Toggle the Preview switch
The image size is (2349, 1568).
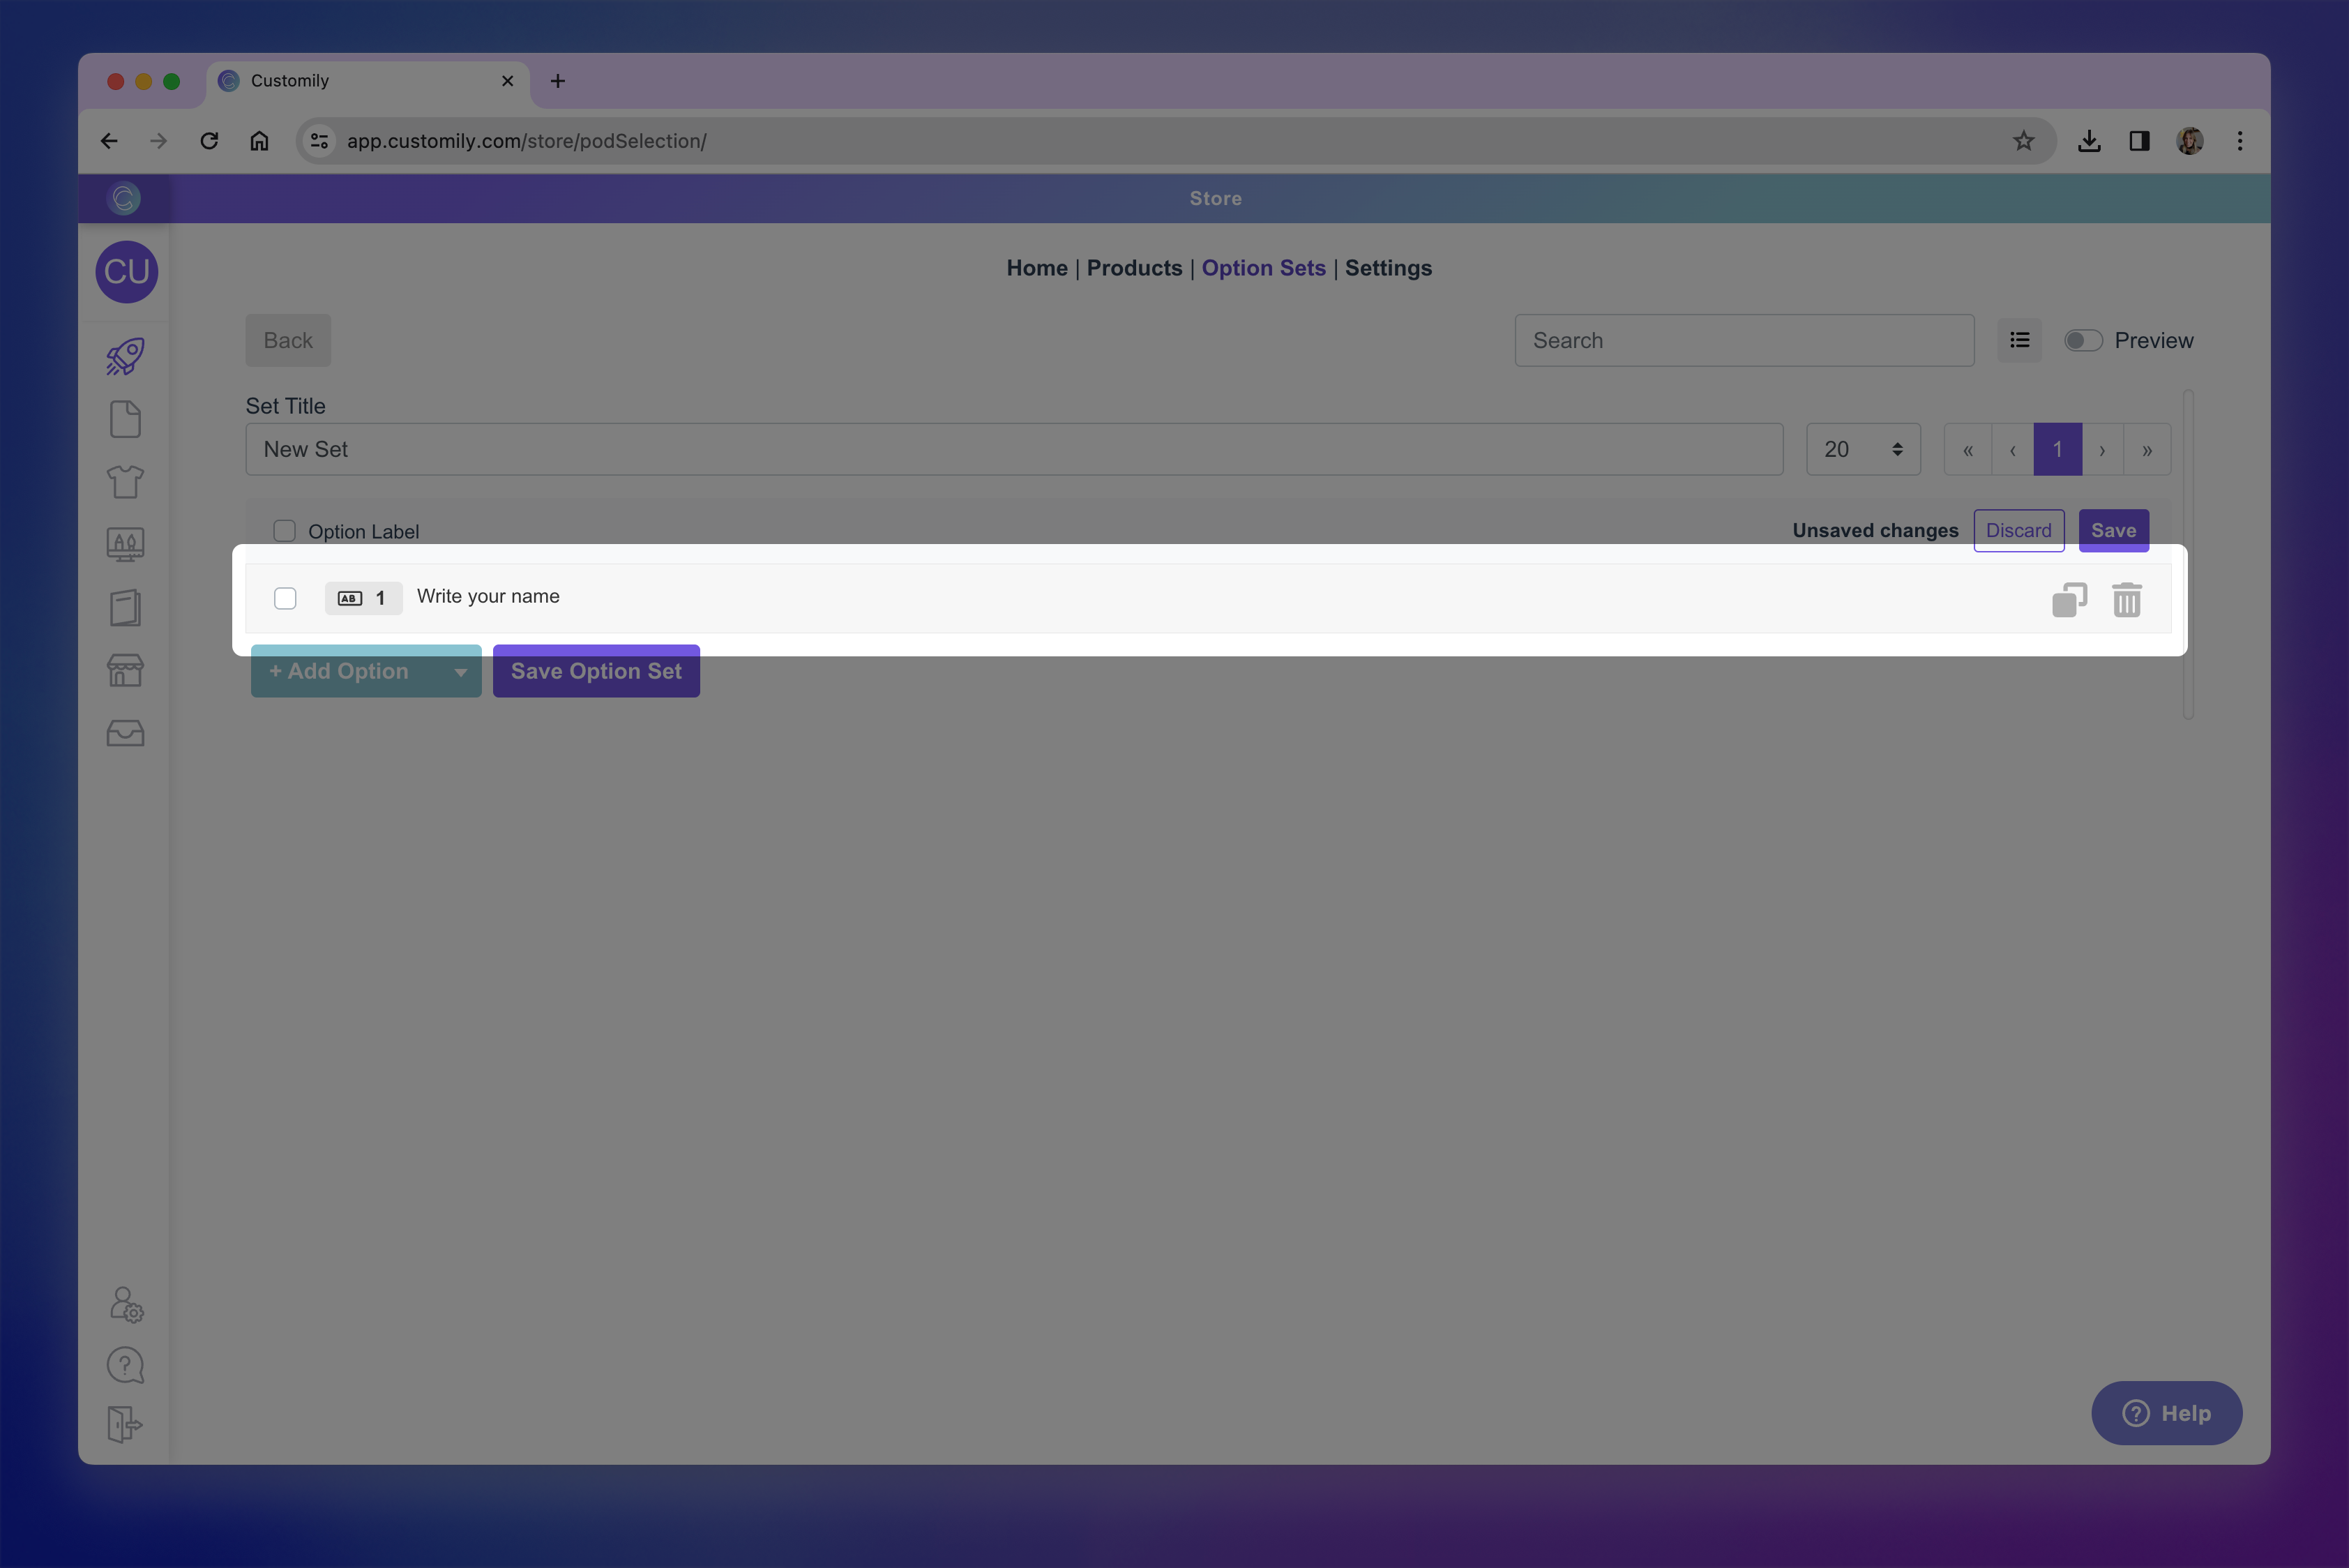pos(2083,341)
